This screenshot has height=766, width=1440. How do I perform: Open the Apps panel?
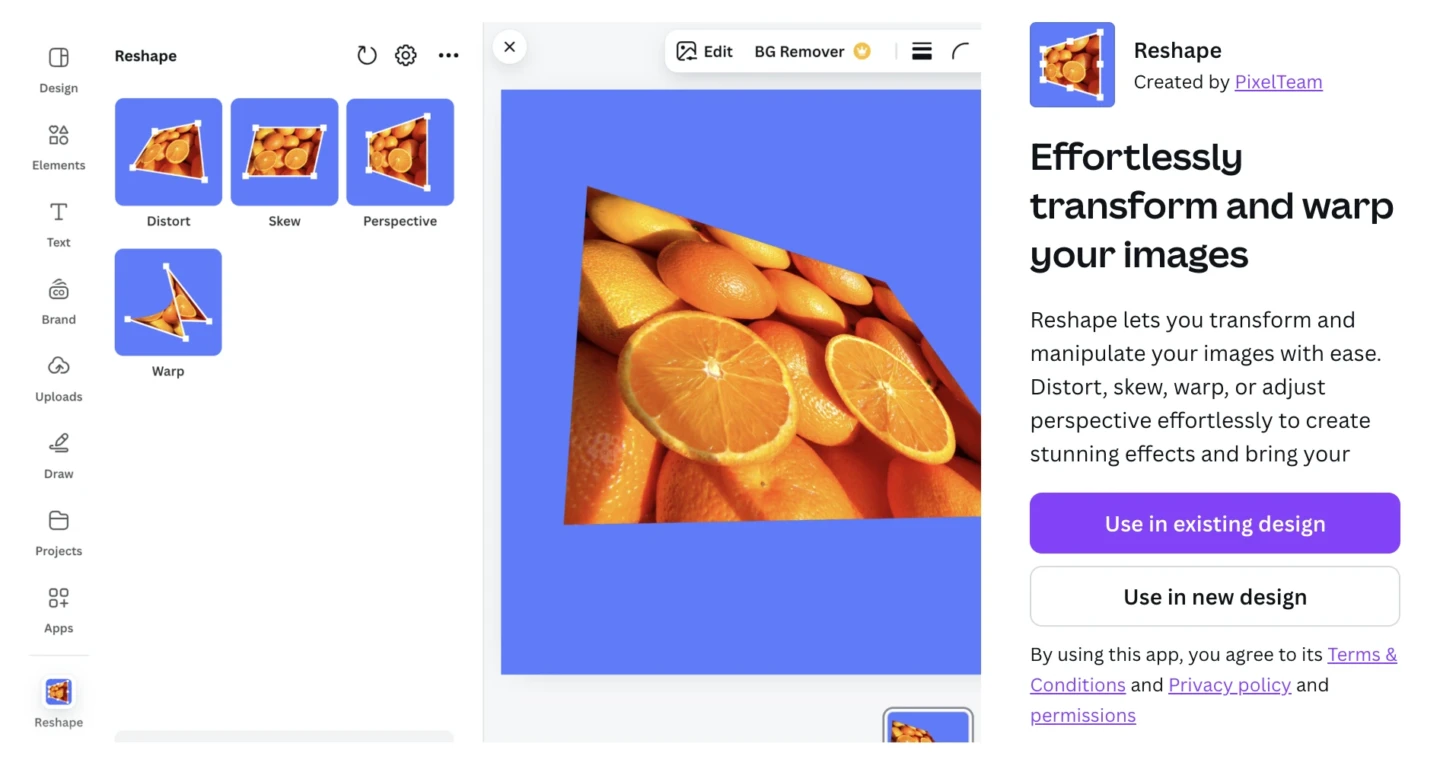[58, 608]
